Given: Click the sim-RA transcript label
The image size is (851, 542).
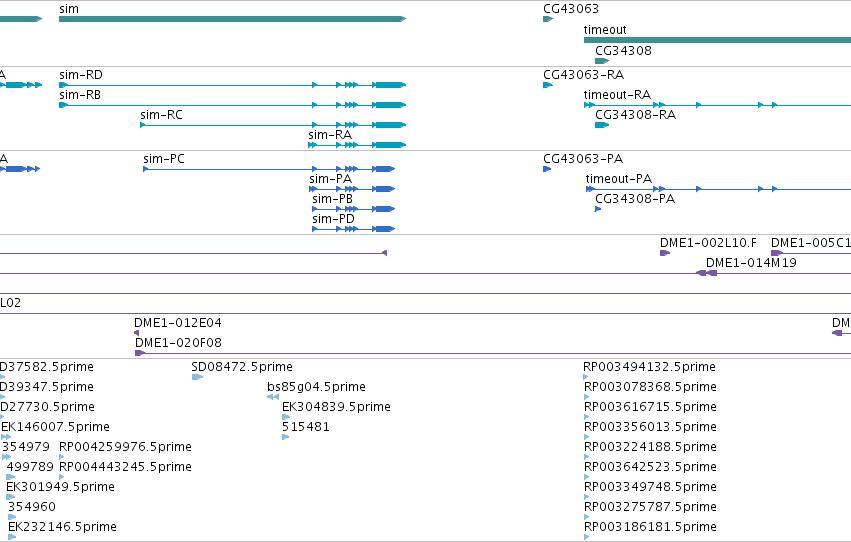Looking at the screenshot, I should coord(330,135).
